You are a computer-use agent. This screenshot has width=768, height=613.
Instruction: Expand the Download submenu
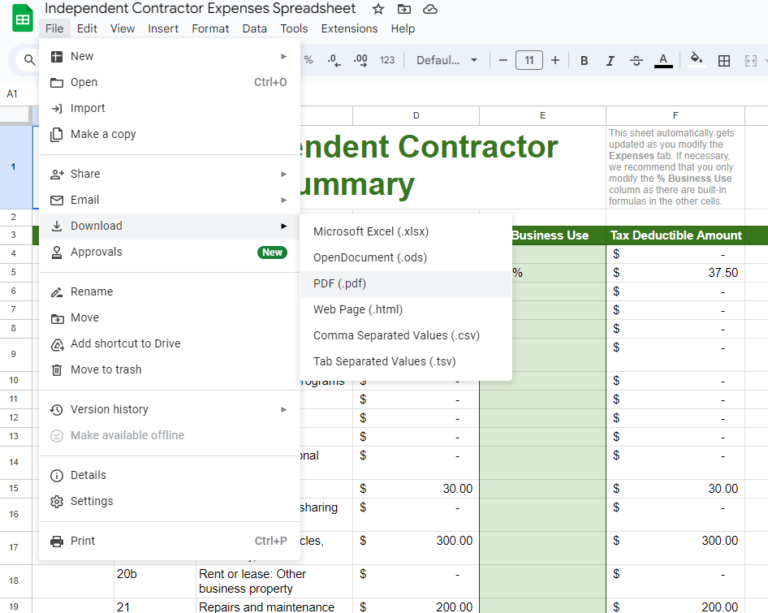pyautogui.click(x=169, y=226)
